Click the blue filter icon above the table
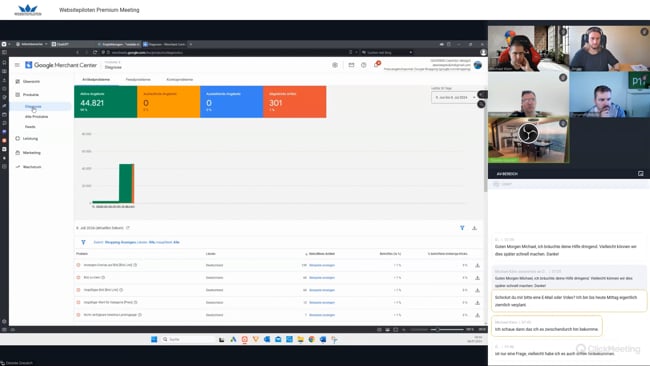Image resolution: width=650 pixels, height=366 pixels. (x=462, y=228)
